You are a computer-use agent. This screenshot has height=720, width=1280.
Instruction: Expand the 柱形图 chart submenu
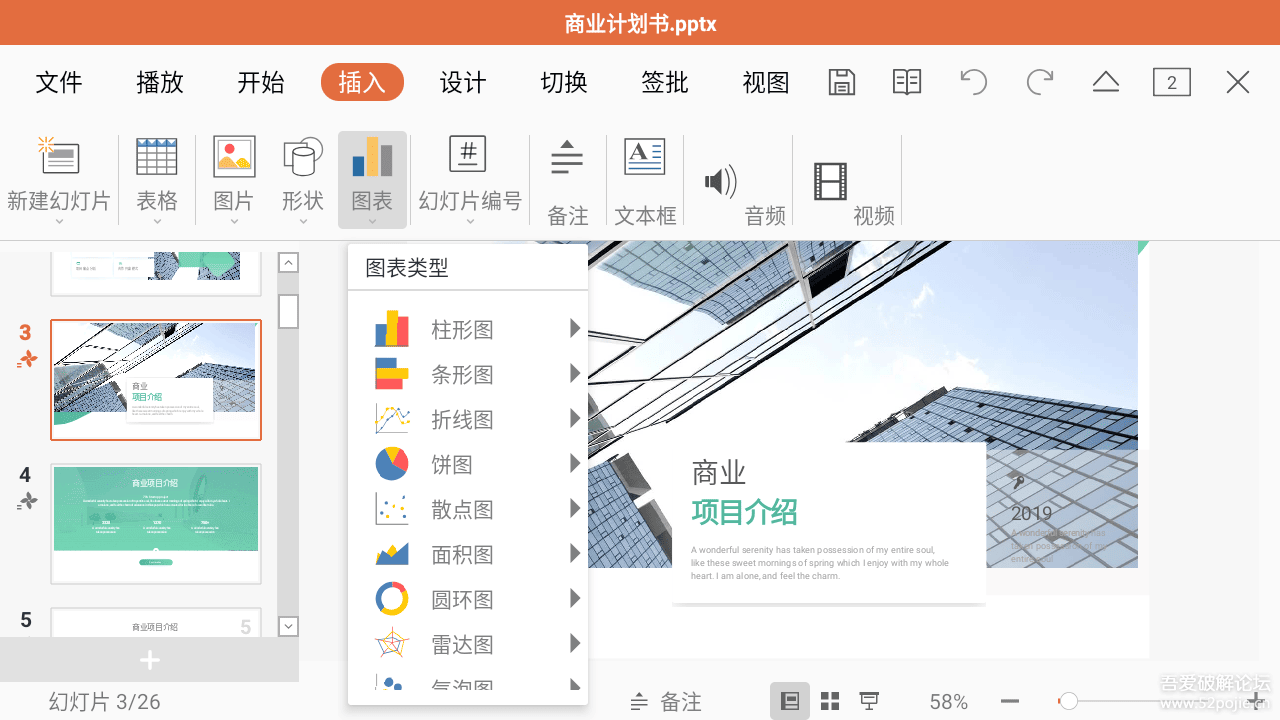point(575,329)
